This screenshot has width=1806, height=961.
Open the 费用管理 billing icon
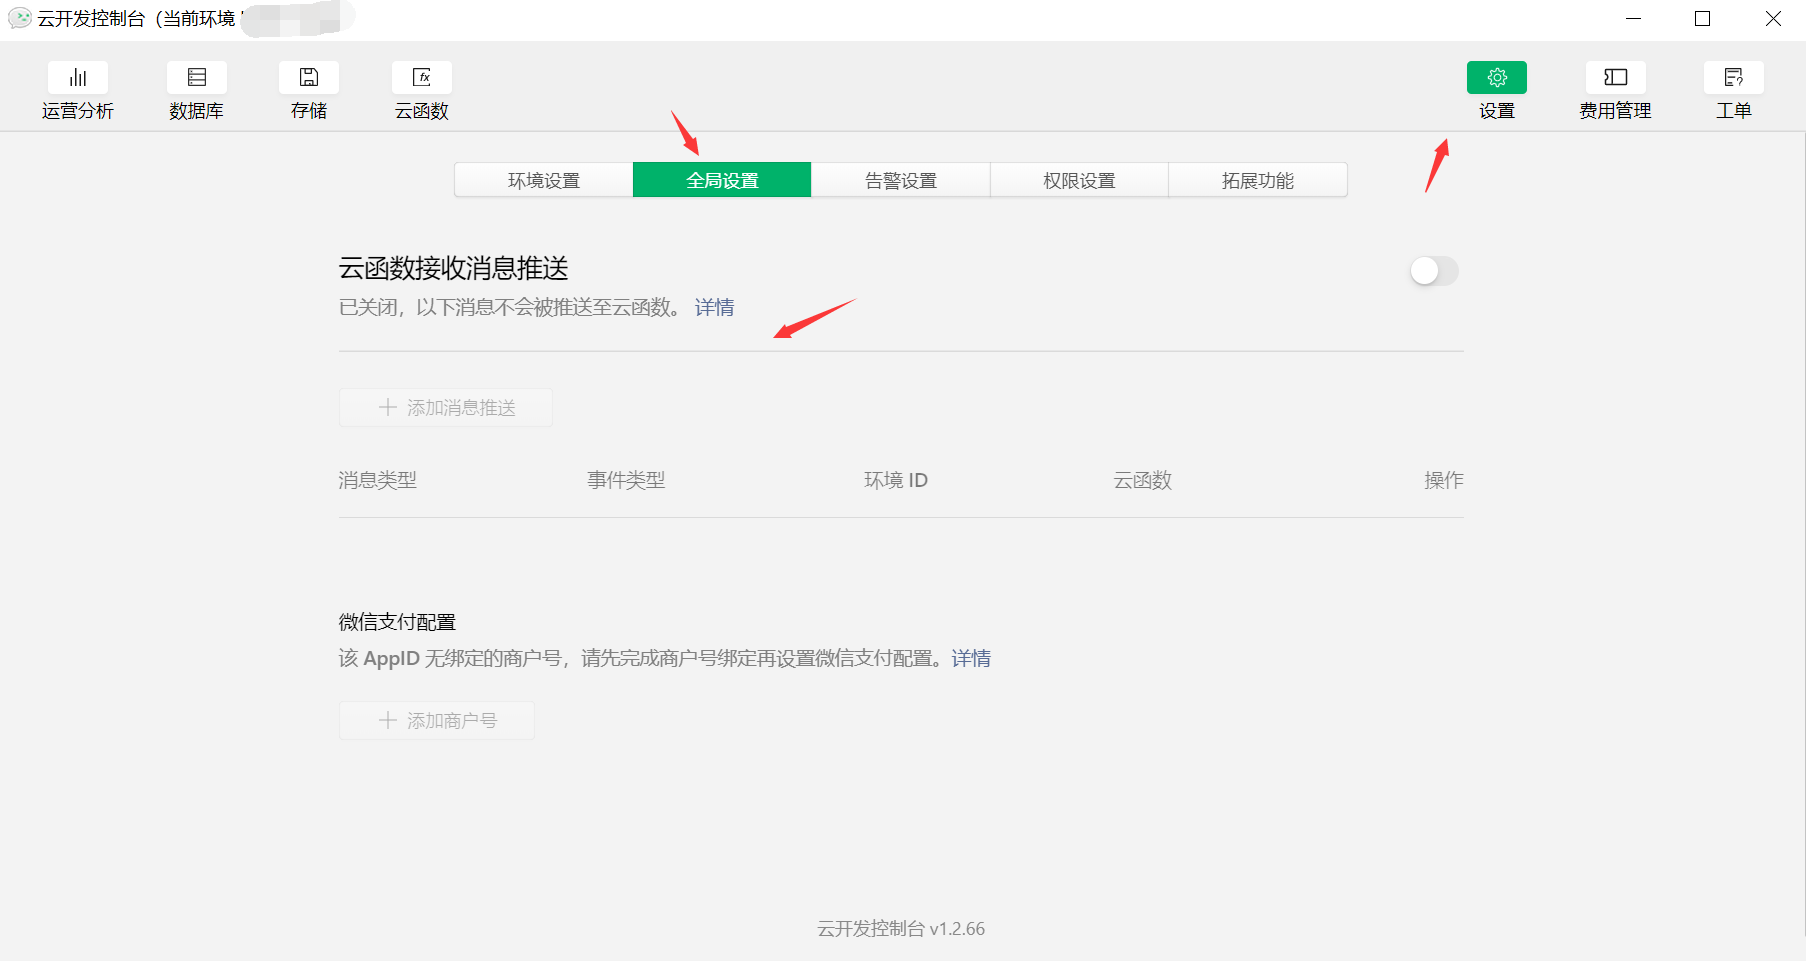pos(1616,78)
